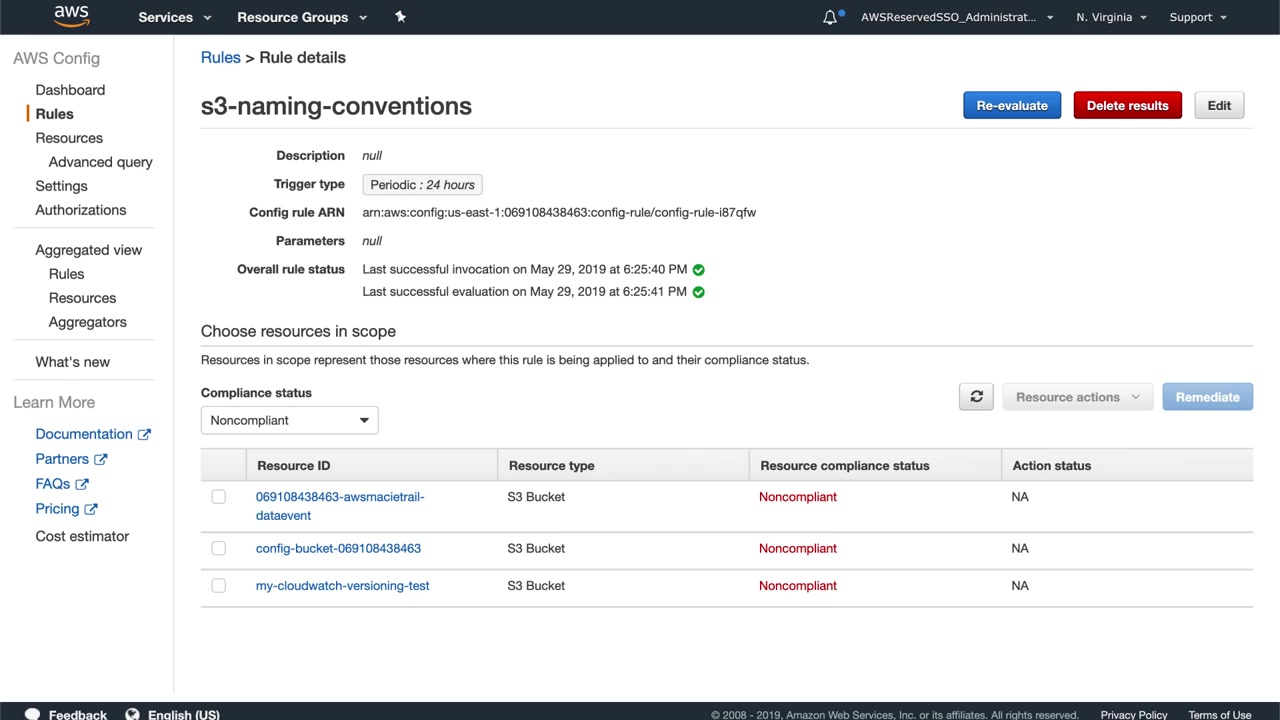
Task: Select the config-bucket-069108438463 checkbox
Action: tap(218, 548)
